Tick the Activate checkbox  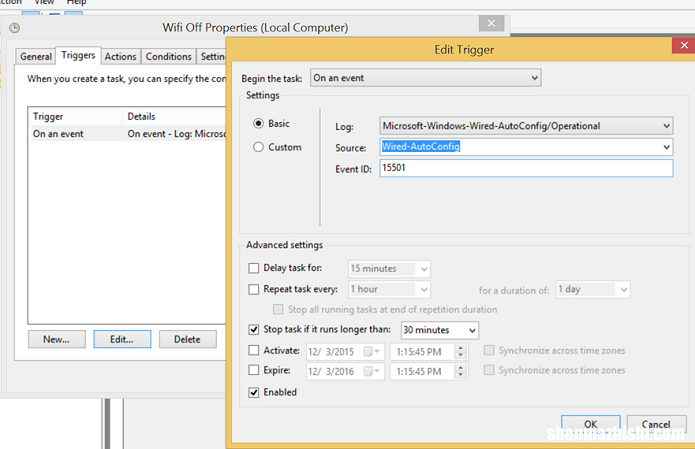pos(254,350)
